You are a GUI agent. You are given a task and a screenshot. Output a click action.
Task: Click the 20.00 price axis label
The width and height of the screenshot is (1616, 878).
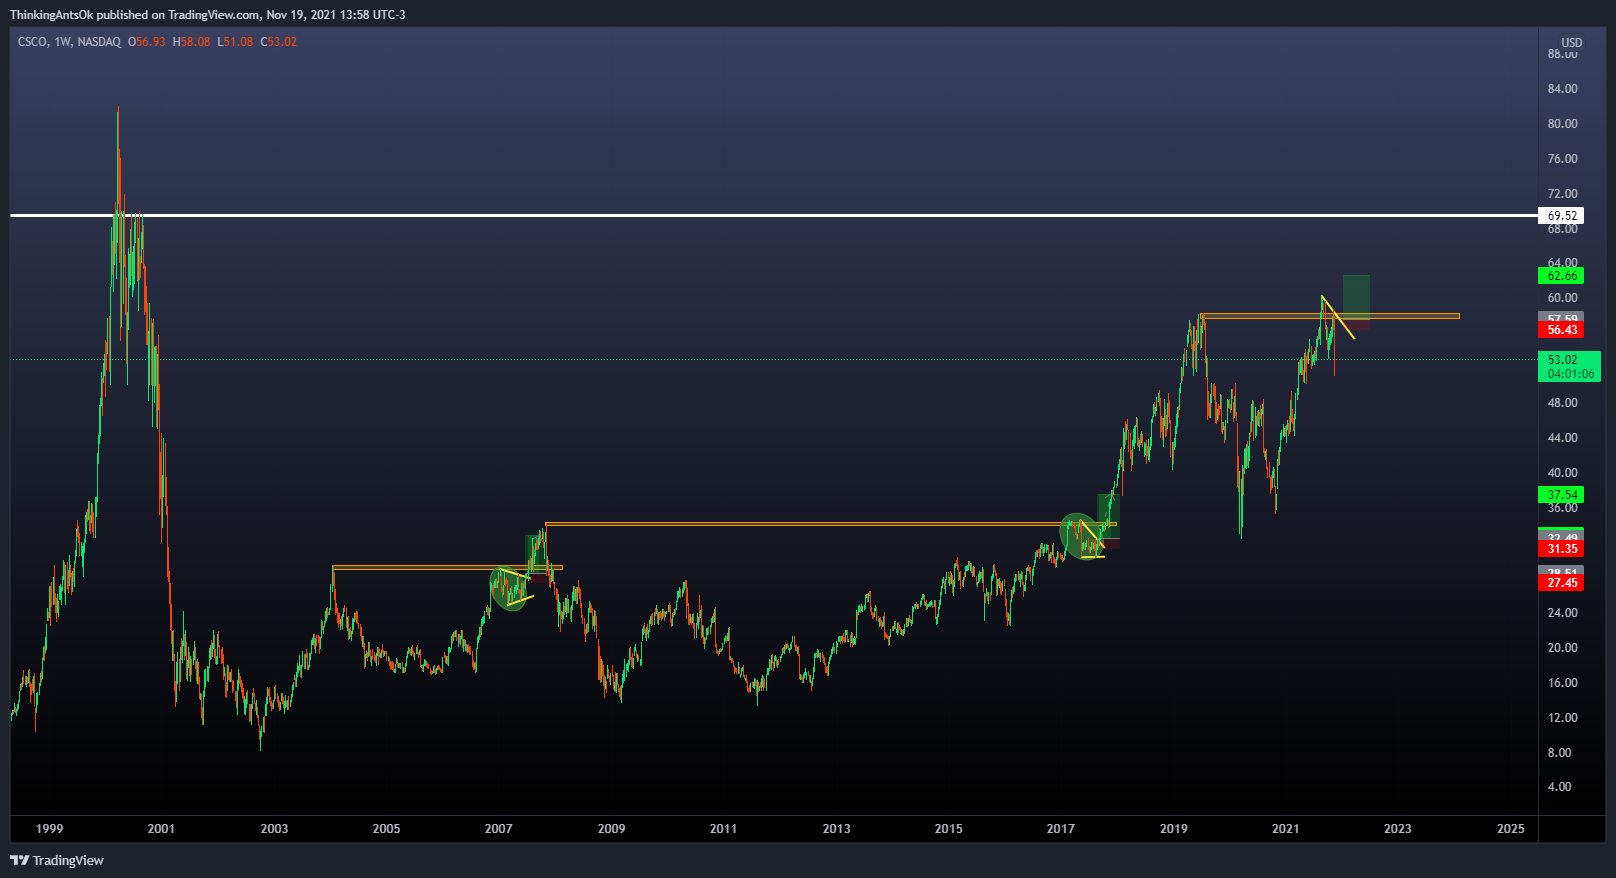tap(1562, 648)
